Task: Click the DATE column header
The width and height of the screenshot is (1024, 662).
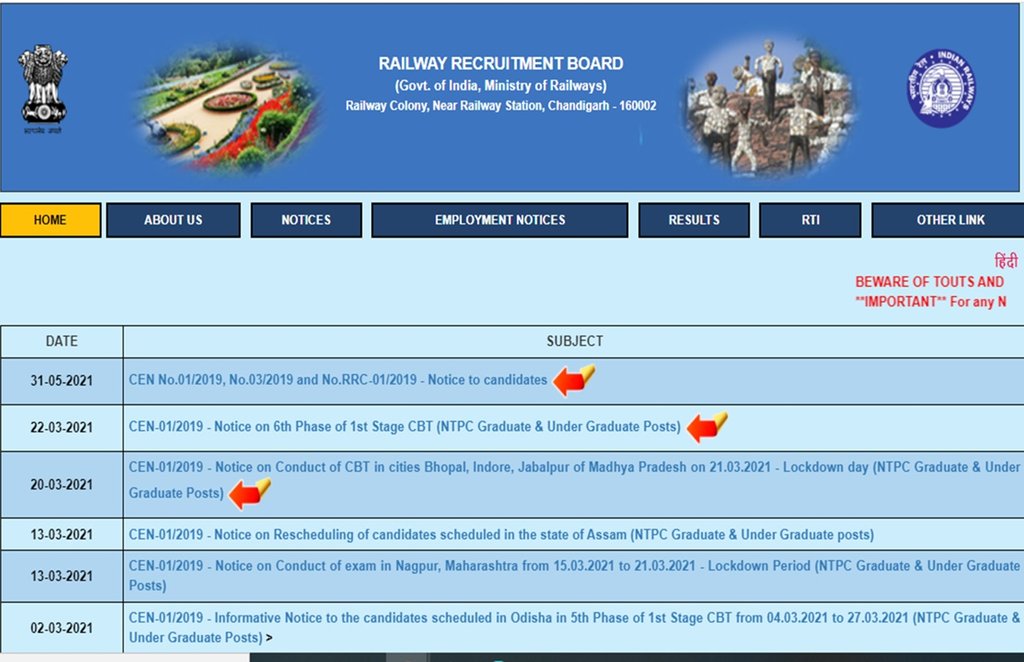Action: [x=61, y=341]
